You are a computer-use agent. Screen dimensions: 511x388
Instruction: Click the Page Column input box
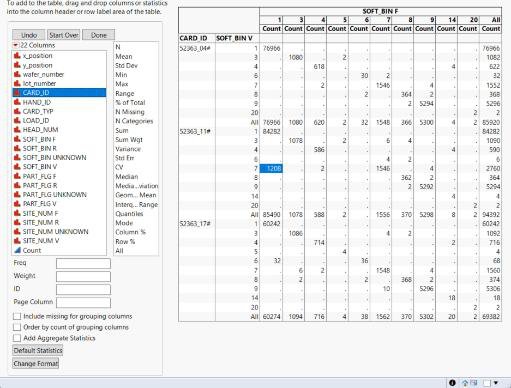83,302
